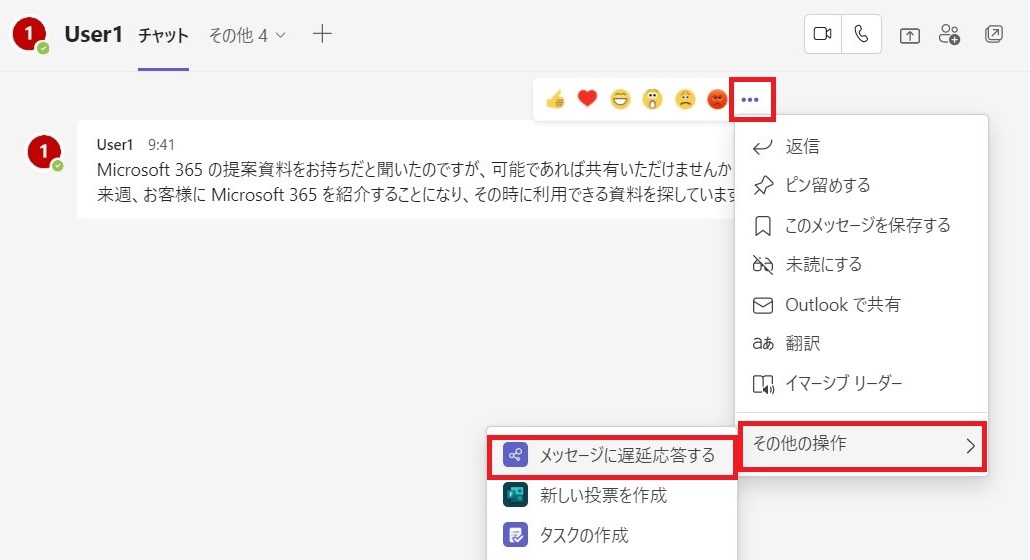Pop out the chat window
Screen dimensions: 1030x560
tap(994, 34)
